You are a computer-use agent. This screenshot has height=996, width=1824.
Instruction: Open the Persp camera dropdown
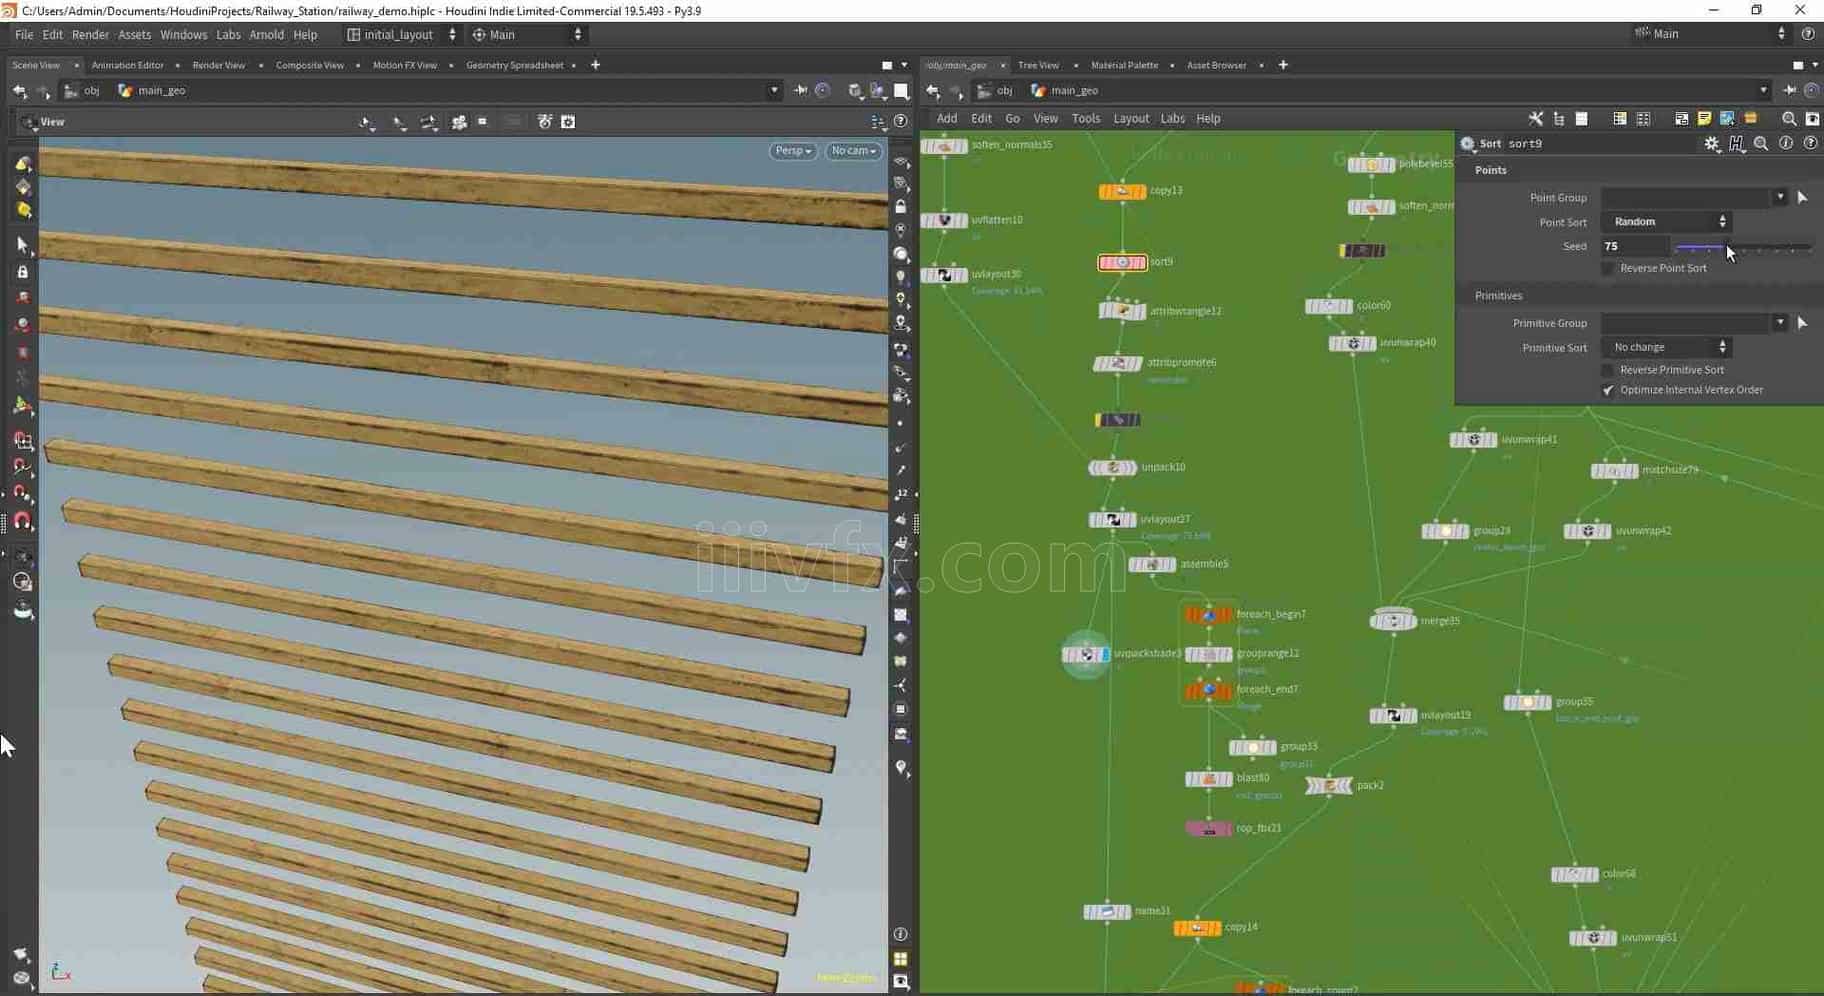click(x=793, y=151)
